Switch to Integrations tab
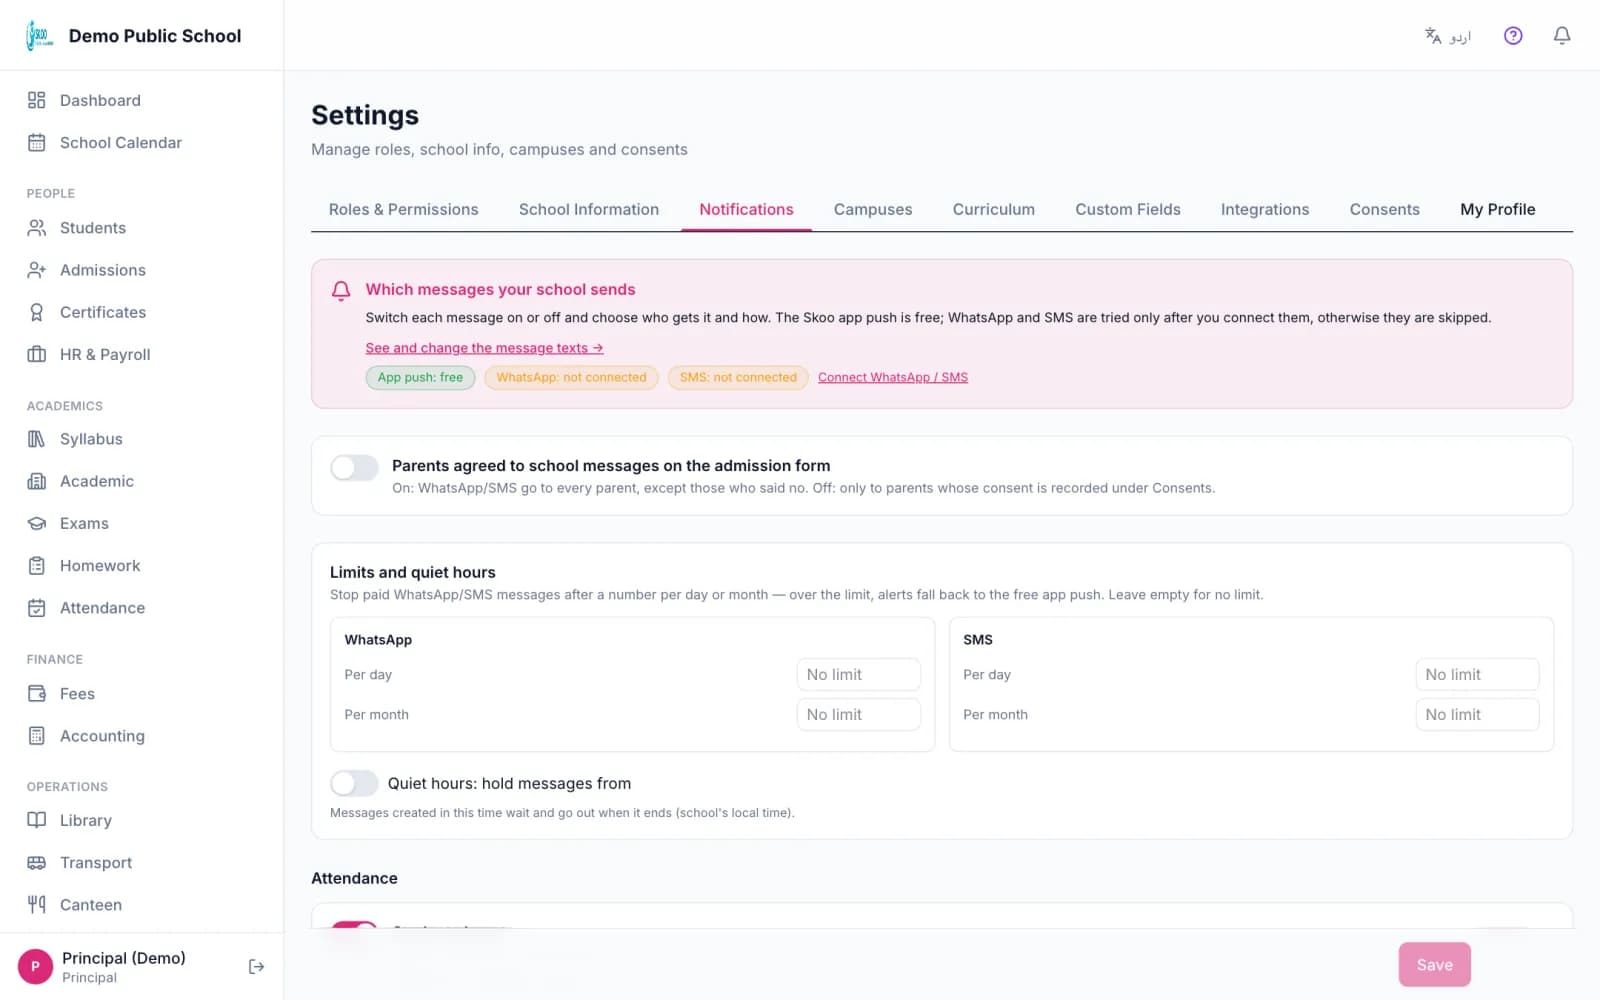 click(1265, 209)
